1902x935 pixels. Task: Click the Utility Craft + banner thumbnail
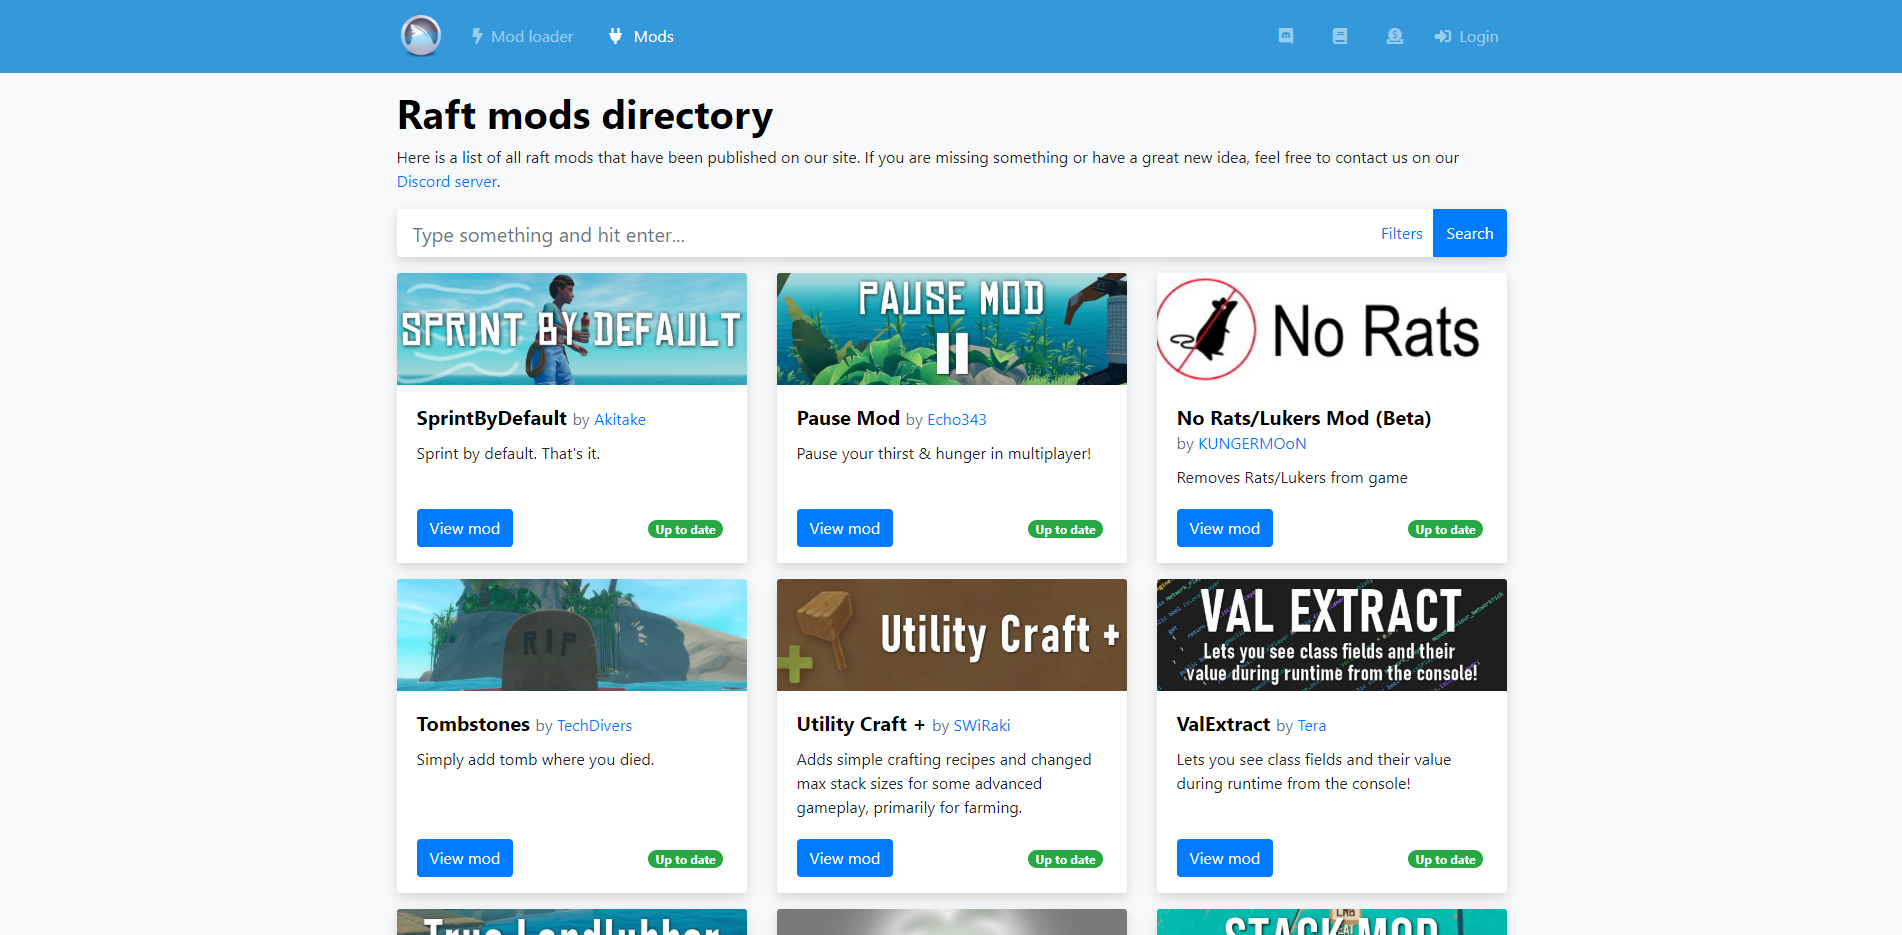tap(951, 635)
